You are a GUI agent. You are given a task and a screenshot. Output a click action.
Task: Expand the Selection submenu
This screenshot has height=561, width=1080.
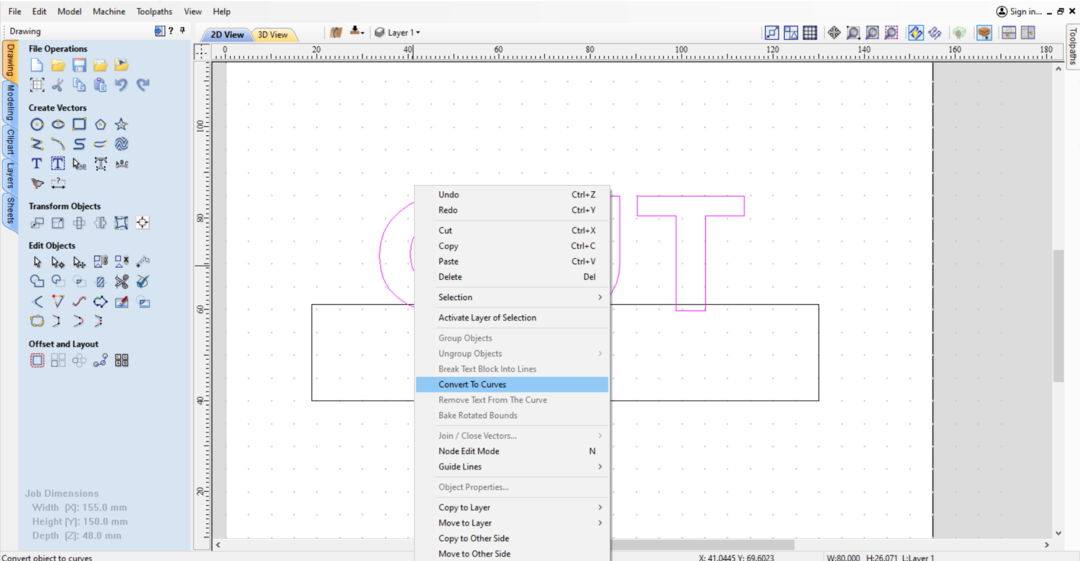520,297
